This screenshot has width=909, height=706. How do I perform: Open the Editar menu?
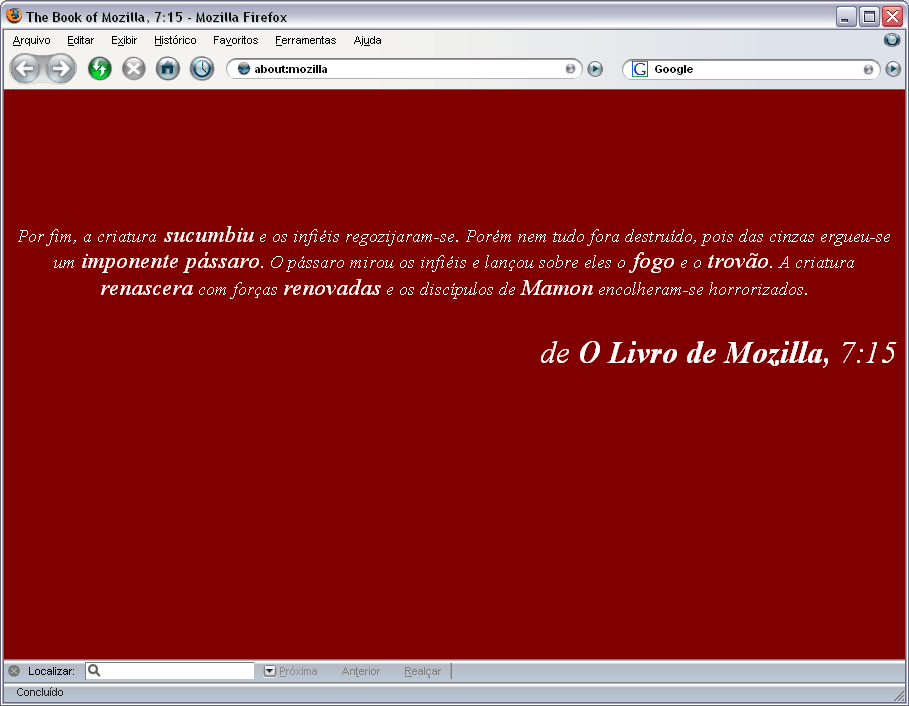81,40
